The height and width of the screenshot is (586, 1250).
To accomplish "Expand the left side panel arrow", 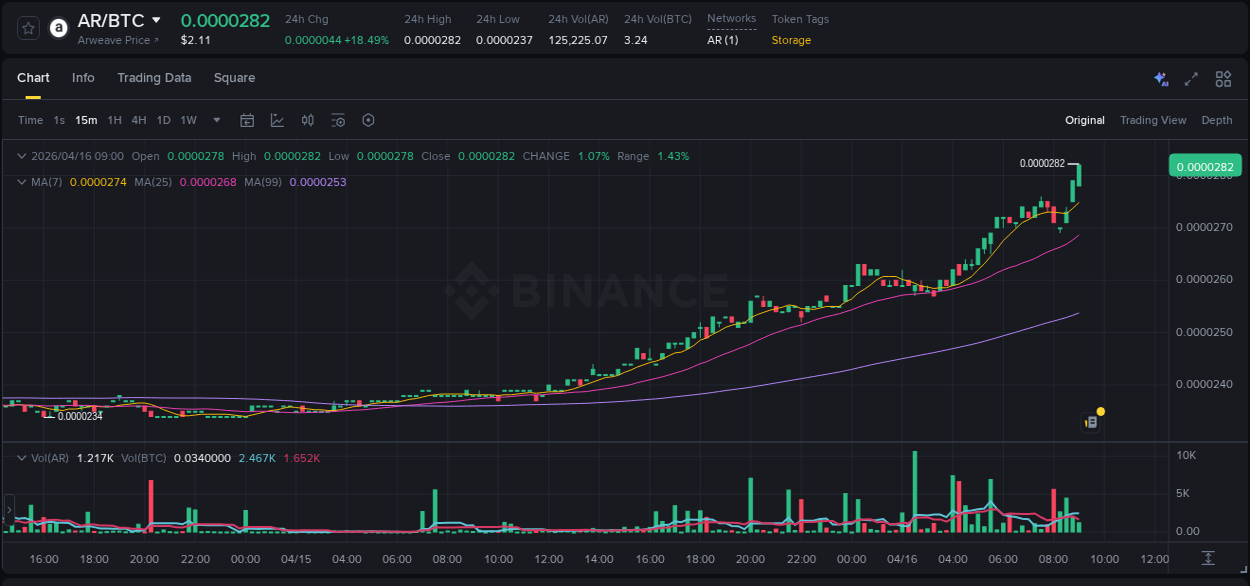I will click(9, 509).
